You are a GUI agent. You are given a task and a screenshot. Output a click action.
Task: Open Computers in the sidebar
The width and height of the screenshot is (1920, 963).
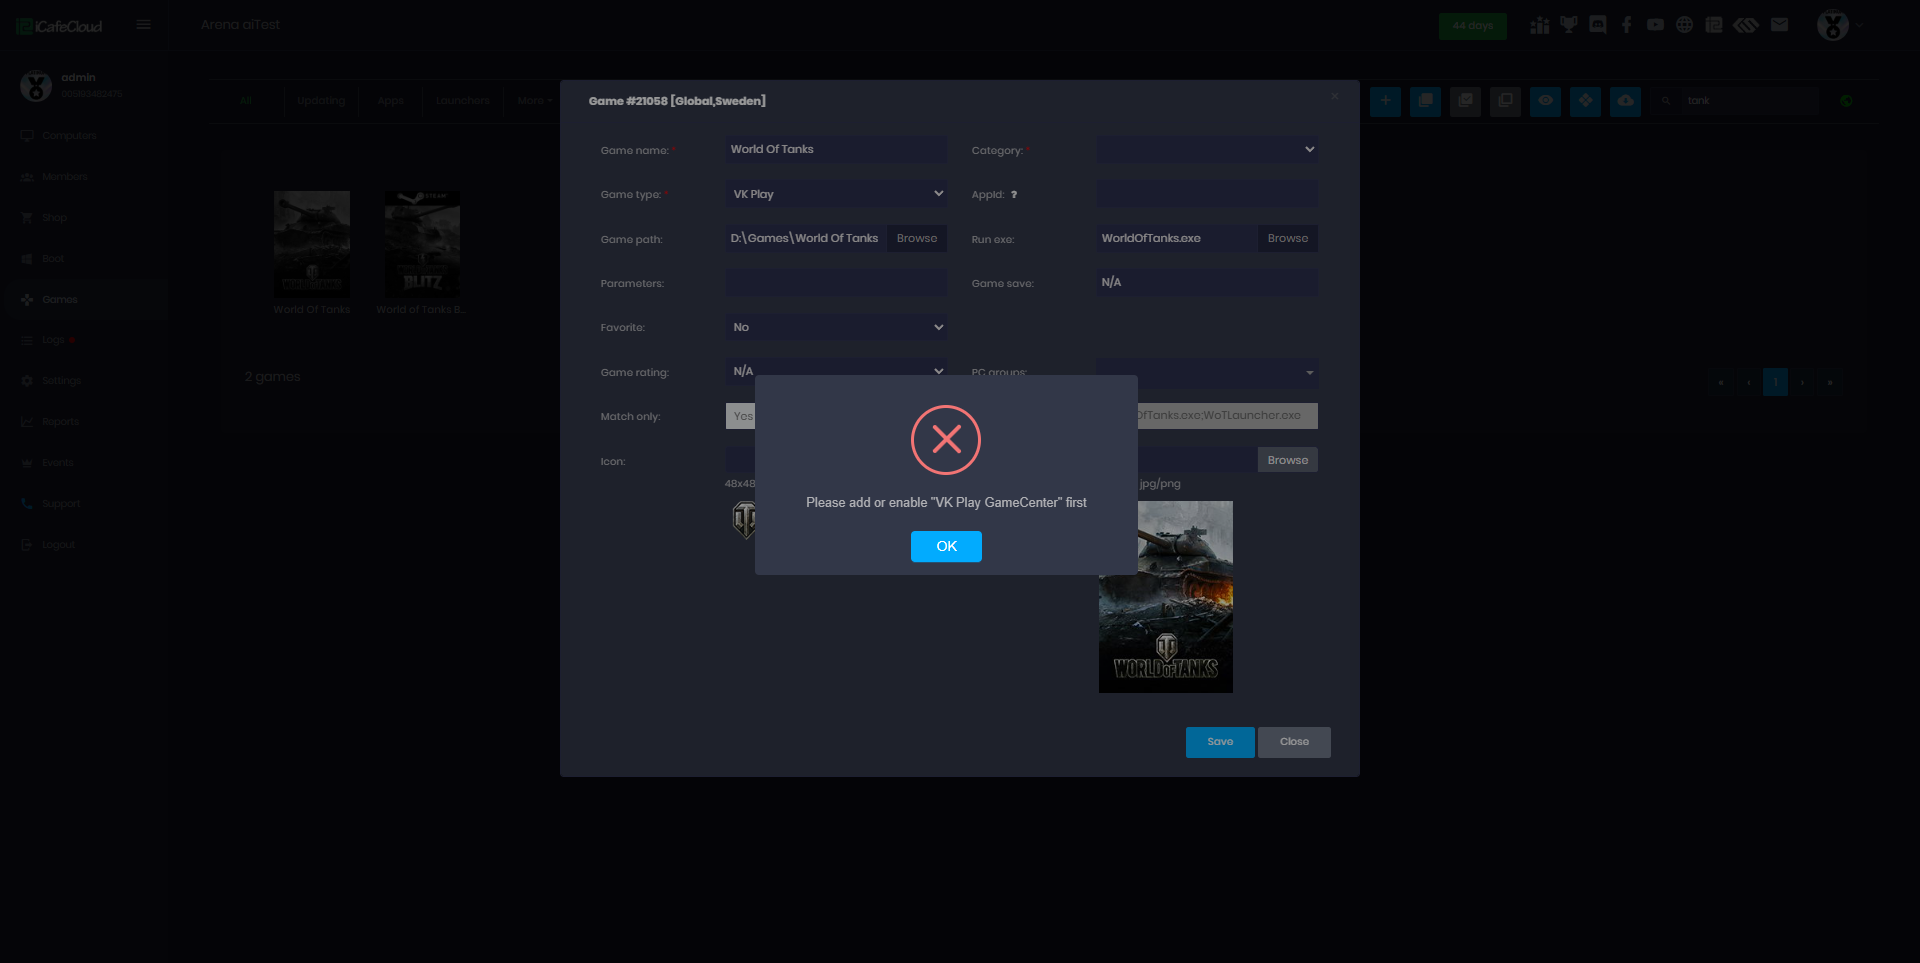point(69,136)
